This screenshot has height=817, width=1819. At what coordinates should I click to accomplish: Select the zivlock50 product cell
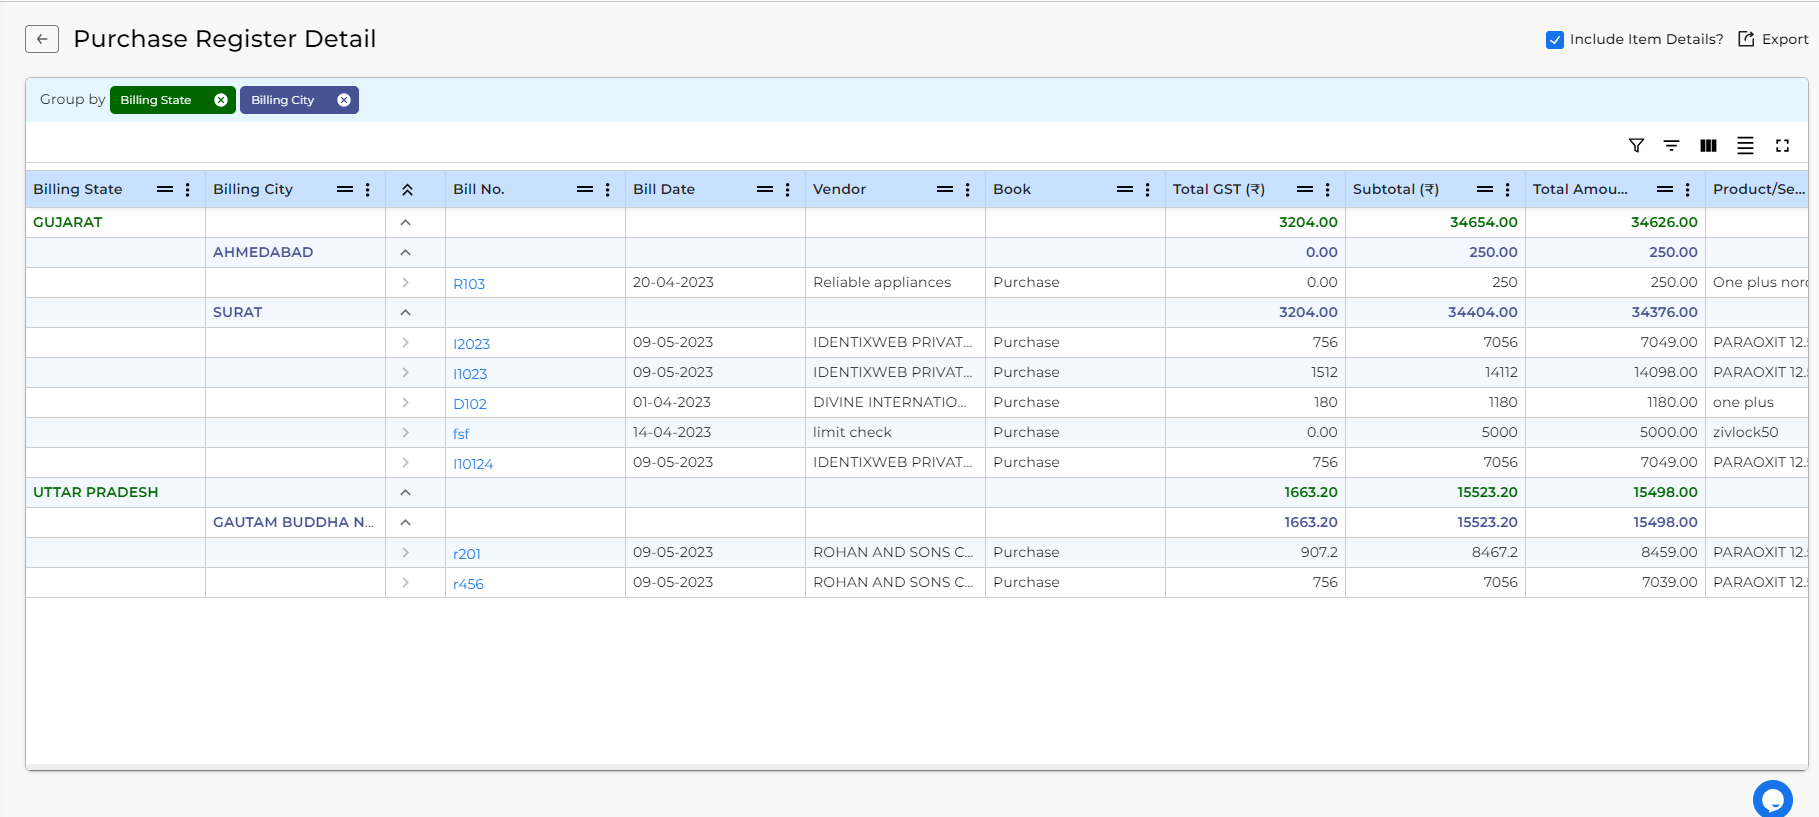coord(1757,432)
